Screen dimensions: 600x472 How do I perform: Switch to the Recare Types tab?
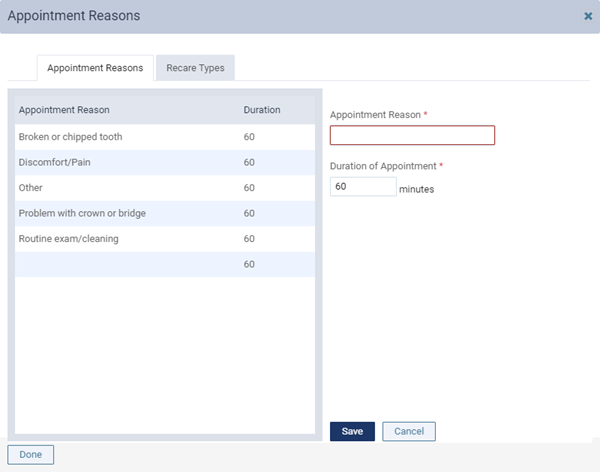[195, 68]
